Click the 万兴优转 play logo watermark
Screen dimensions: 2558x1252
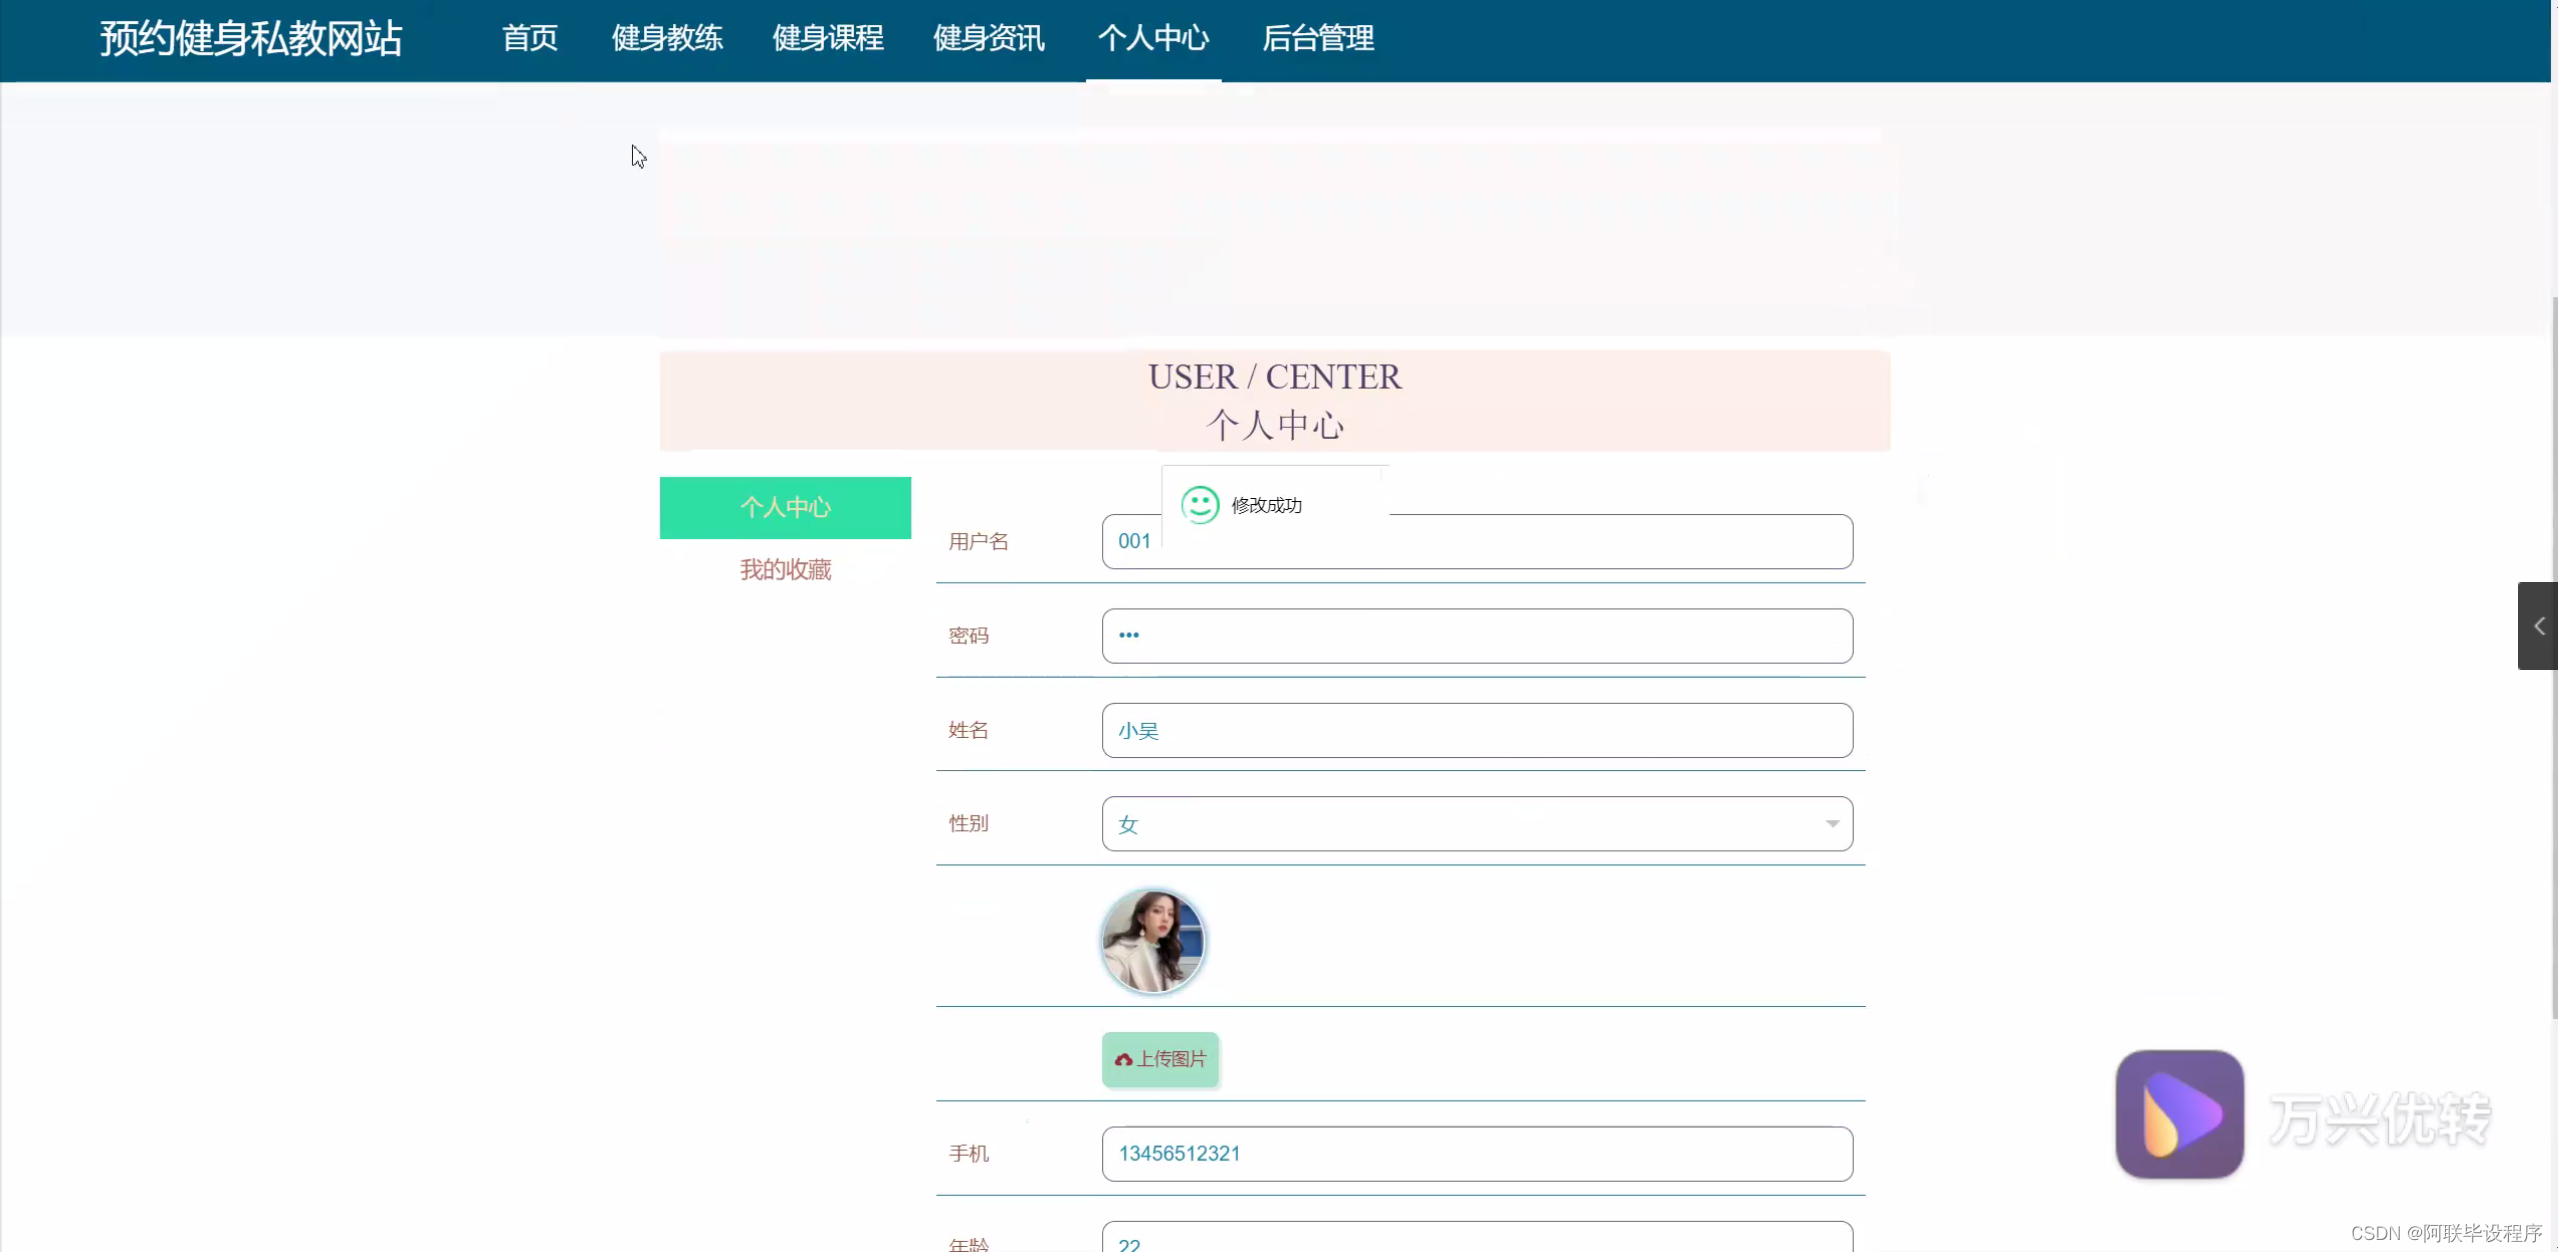pyautogui.click(x=2180, y=1114)
